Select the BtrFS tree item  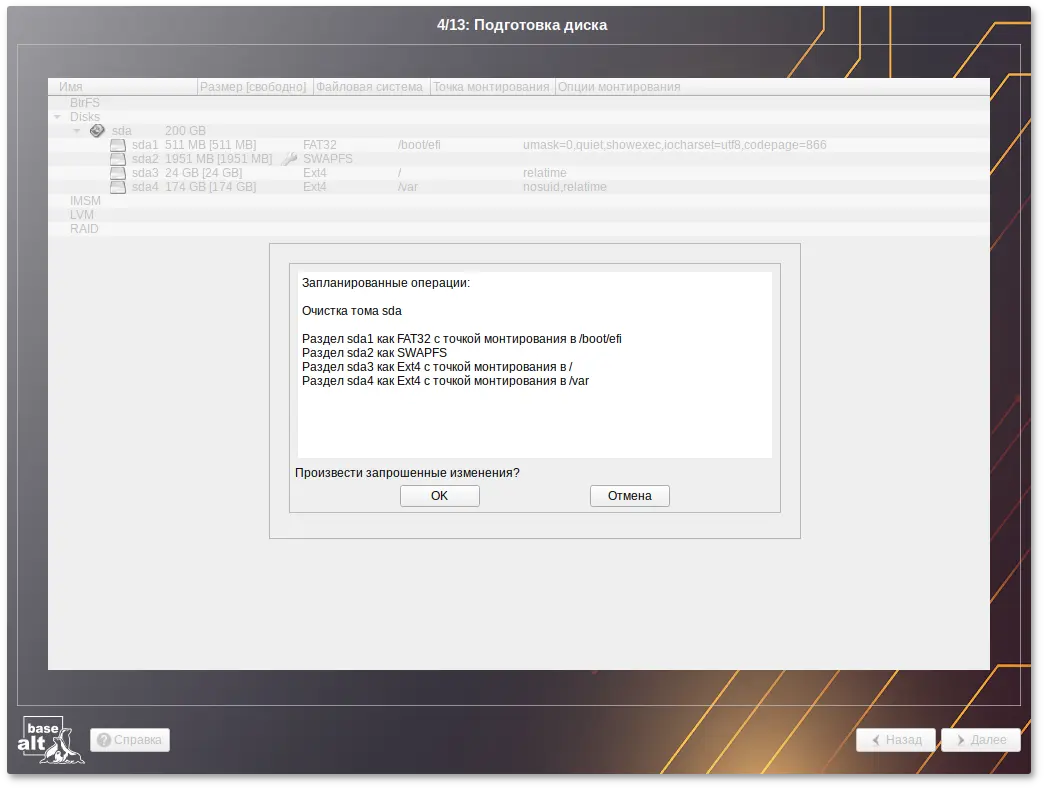85,103
